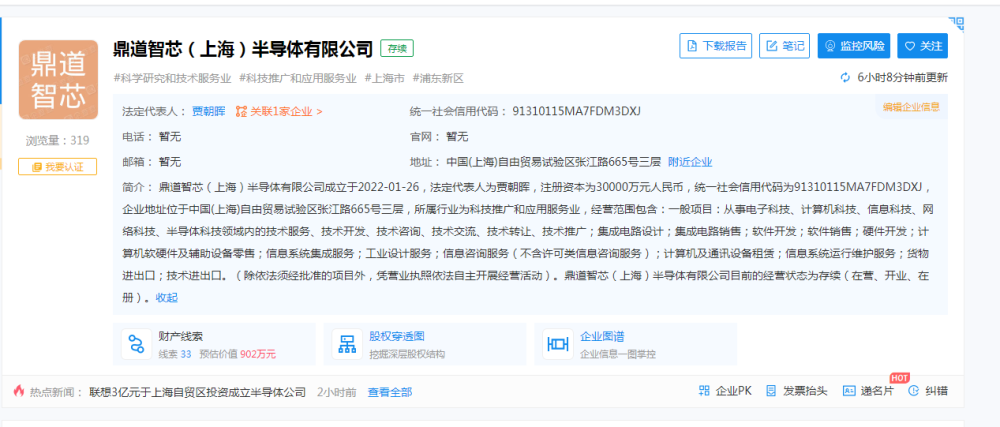This screenshot has height=427, width=1000.
Task: Click the 鼎道智芯 company logo
Action: (58, 80)
